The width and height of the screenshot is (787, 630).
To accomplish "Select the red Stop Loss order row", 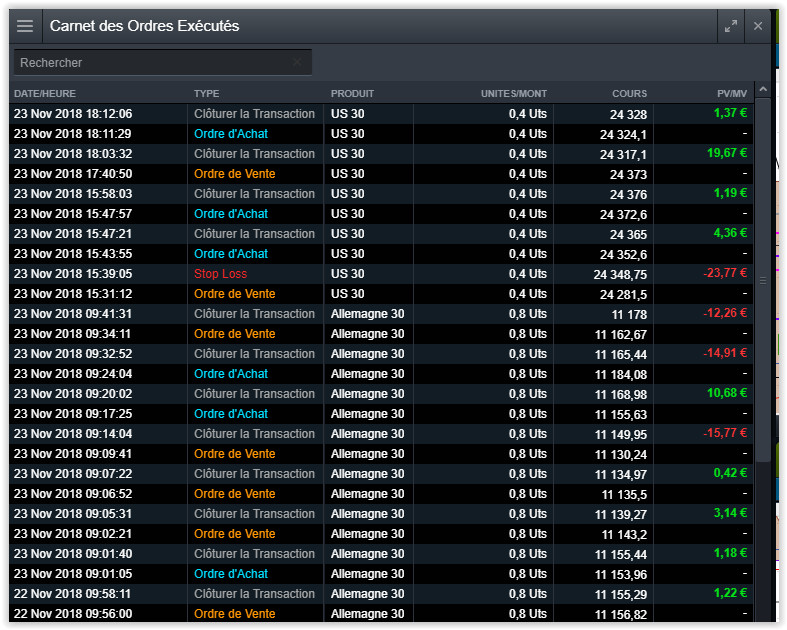I will (220, 274).
